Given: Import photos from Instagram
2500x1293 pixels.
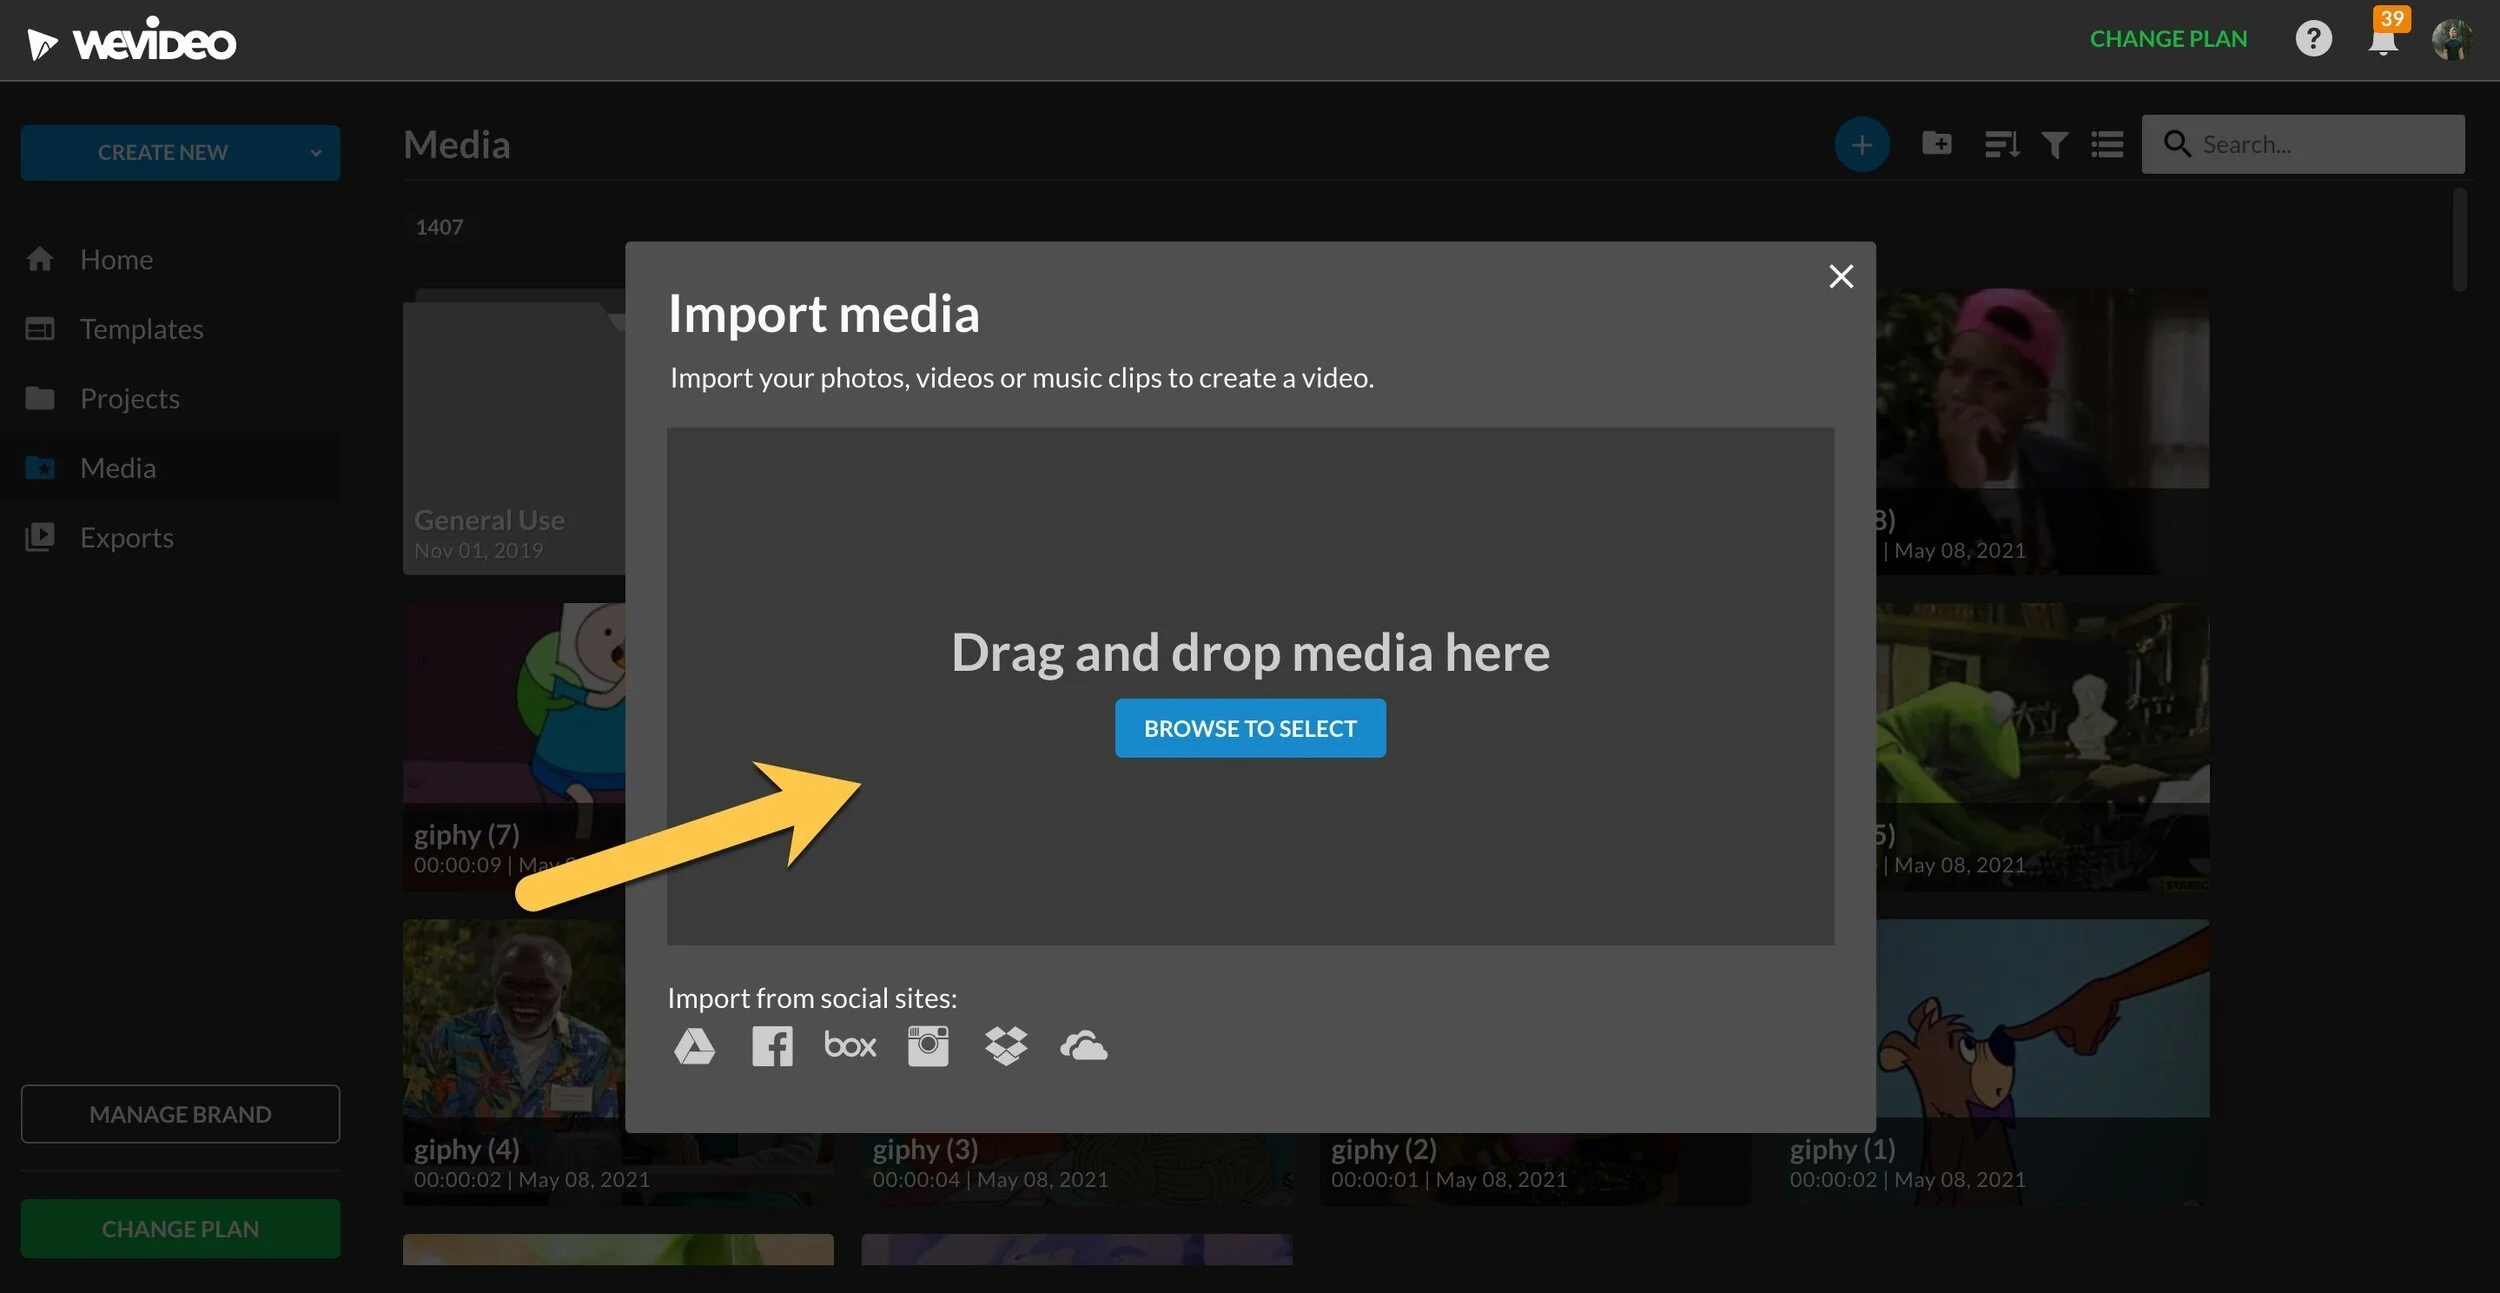Looking at the screenshot, I should coord(927,1046).
